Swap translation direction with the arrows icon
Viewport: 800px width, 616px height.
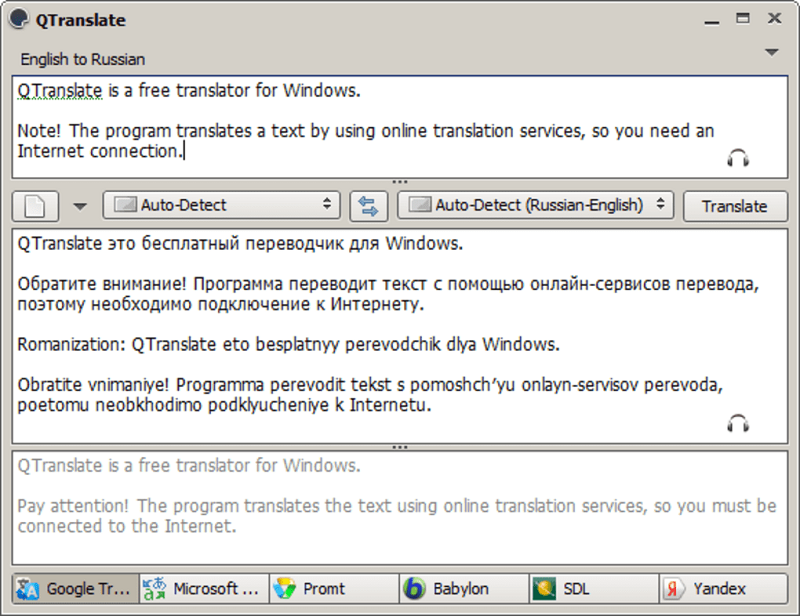point(368,206)
